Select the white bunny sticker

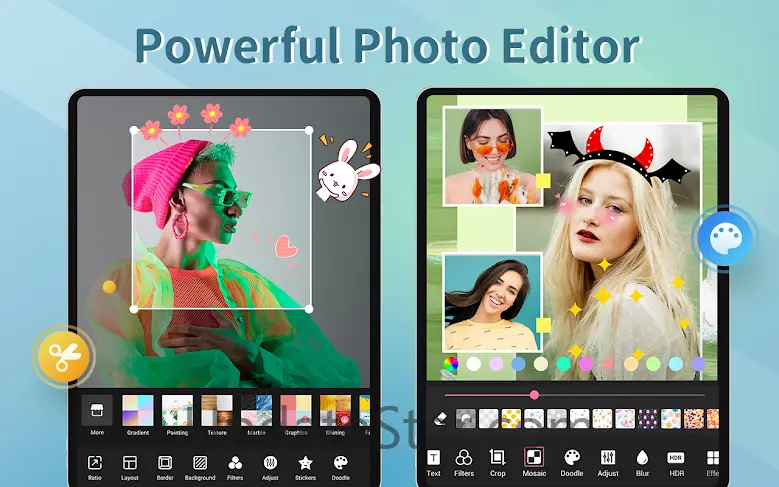pos(346,170)
